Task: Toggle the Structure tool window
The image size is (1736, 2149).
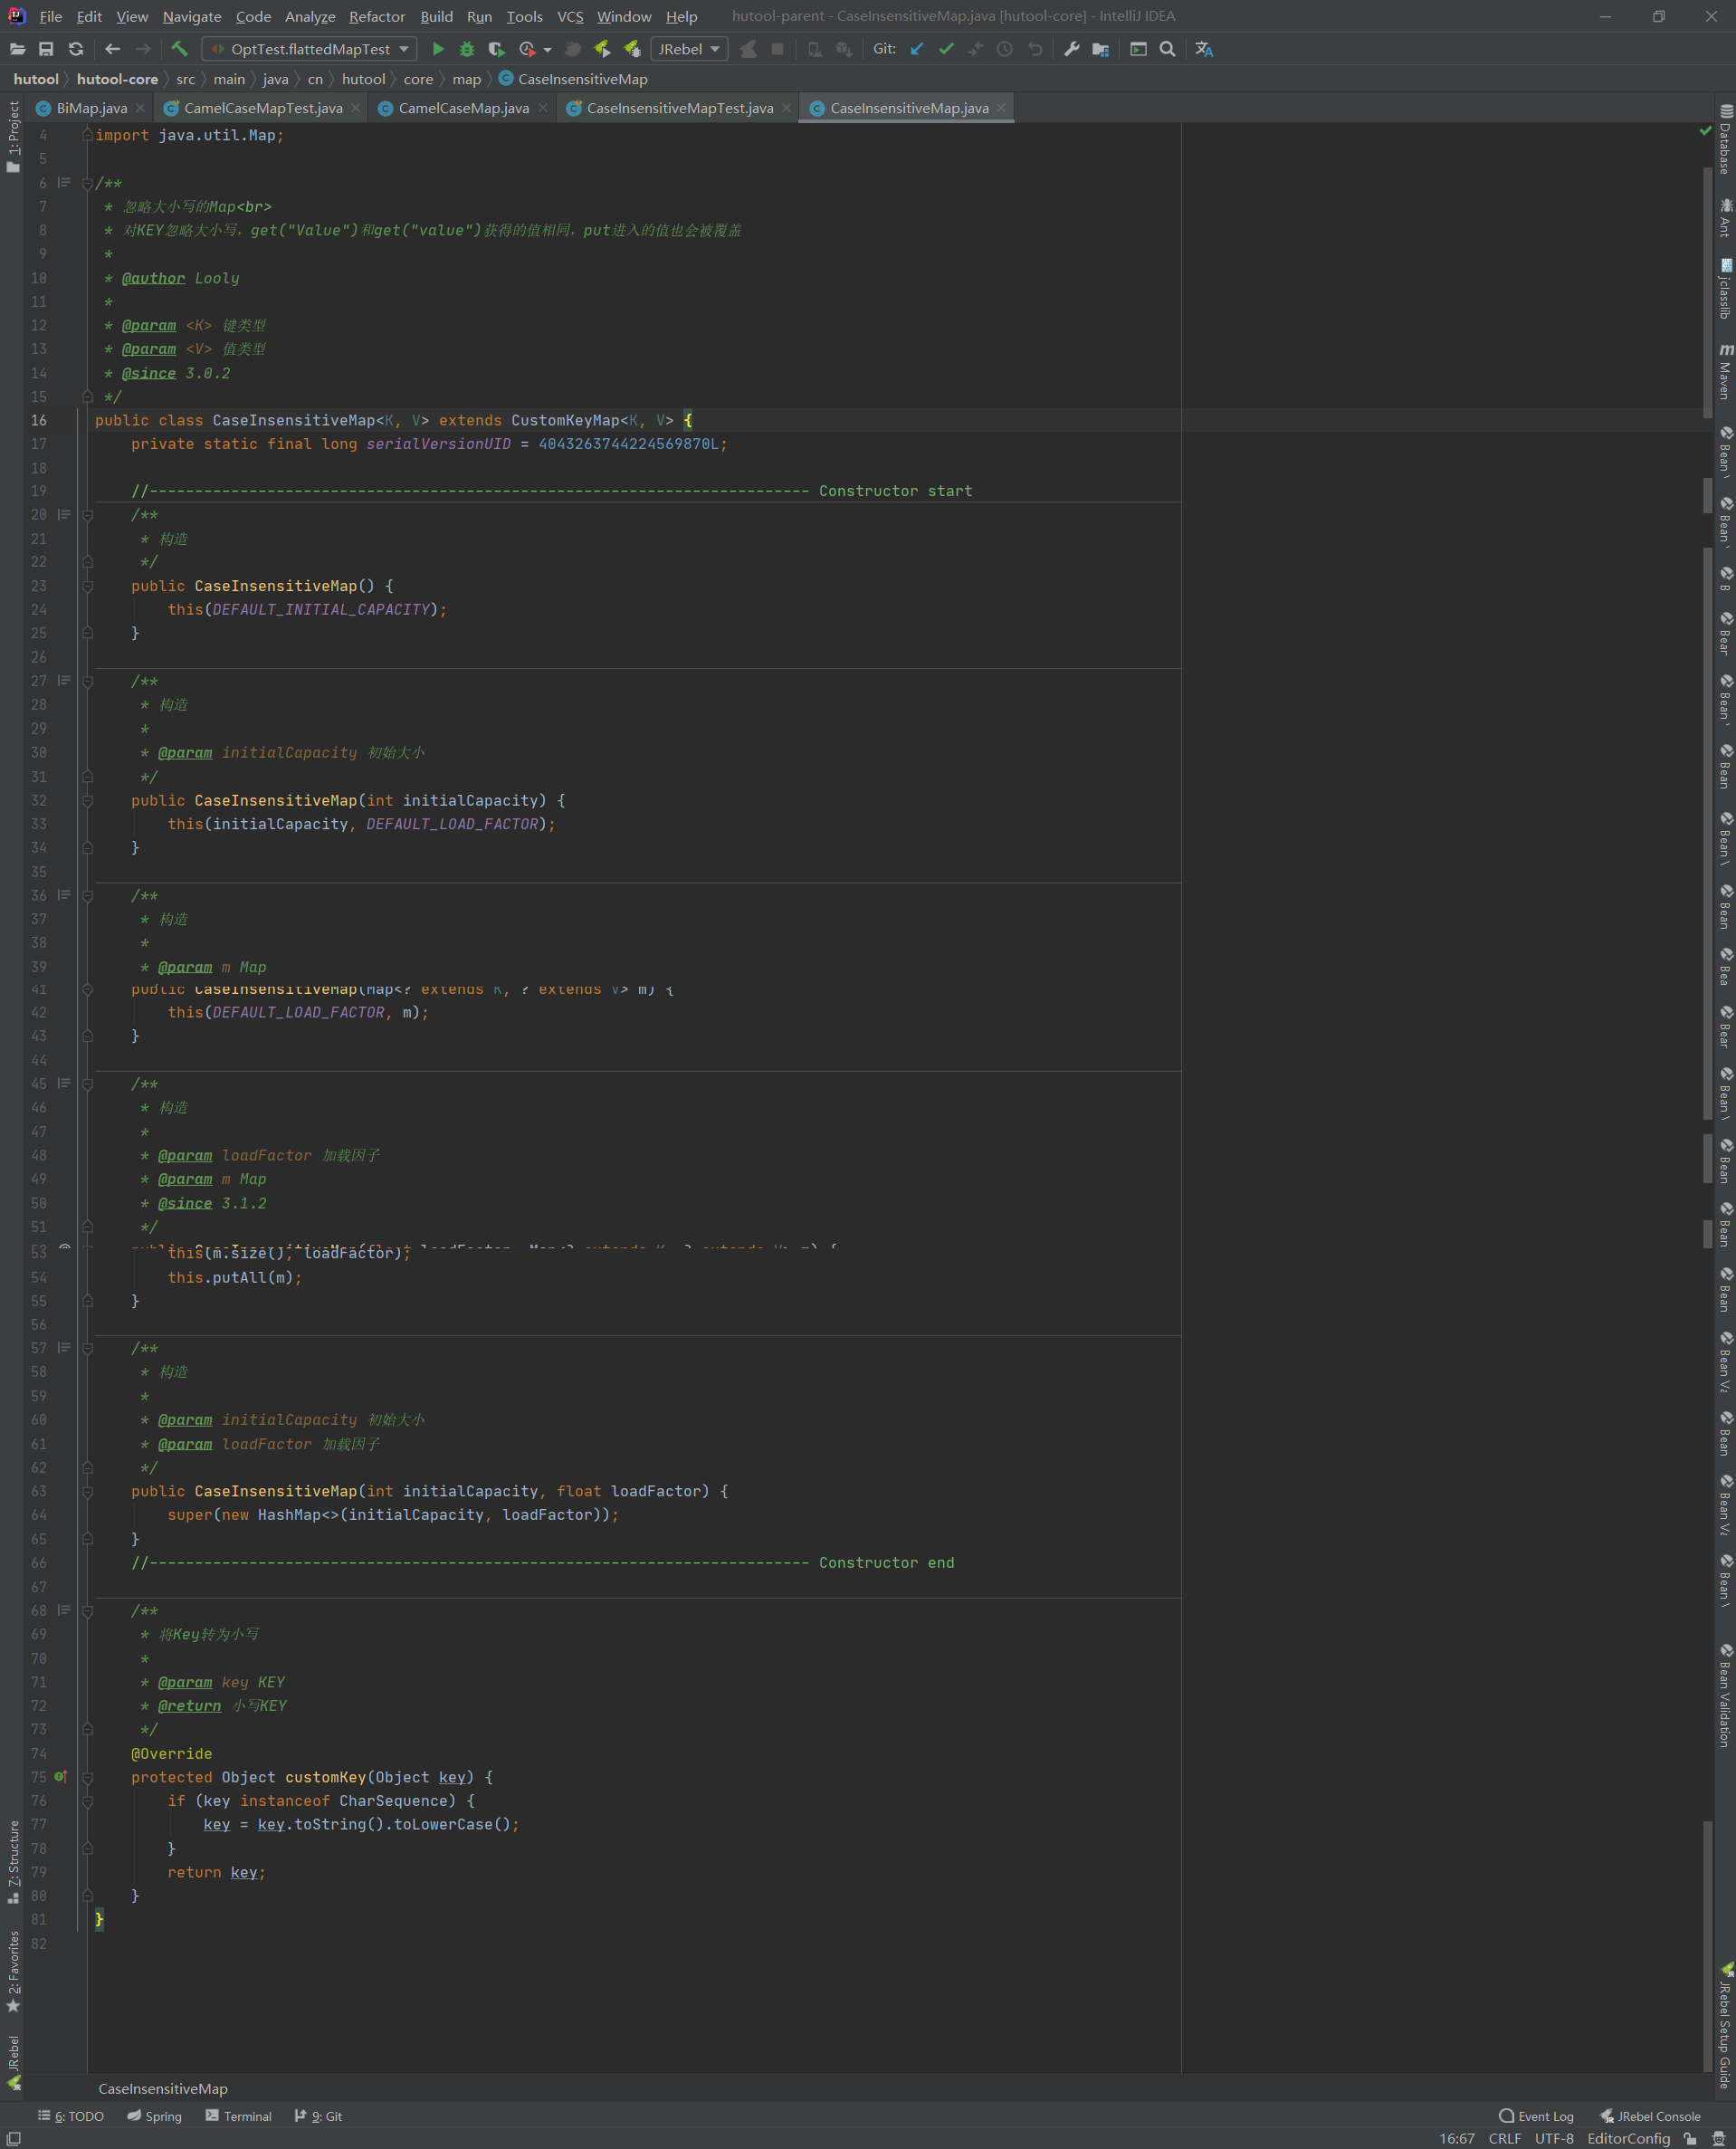Action: 13,1861
